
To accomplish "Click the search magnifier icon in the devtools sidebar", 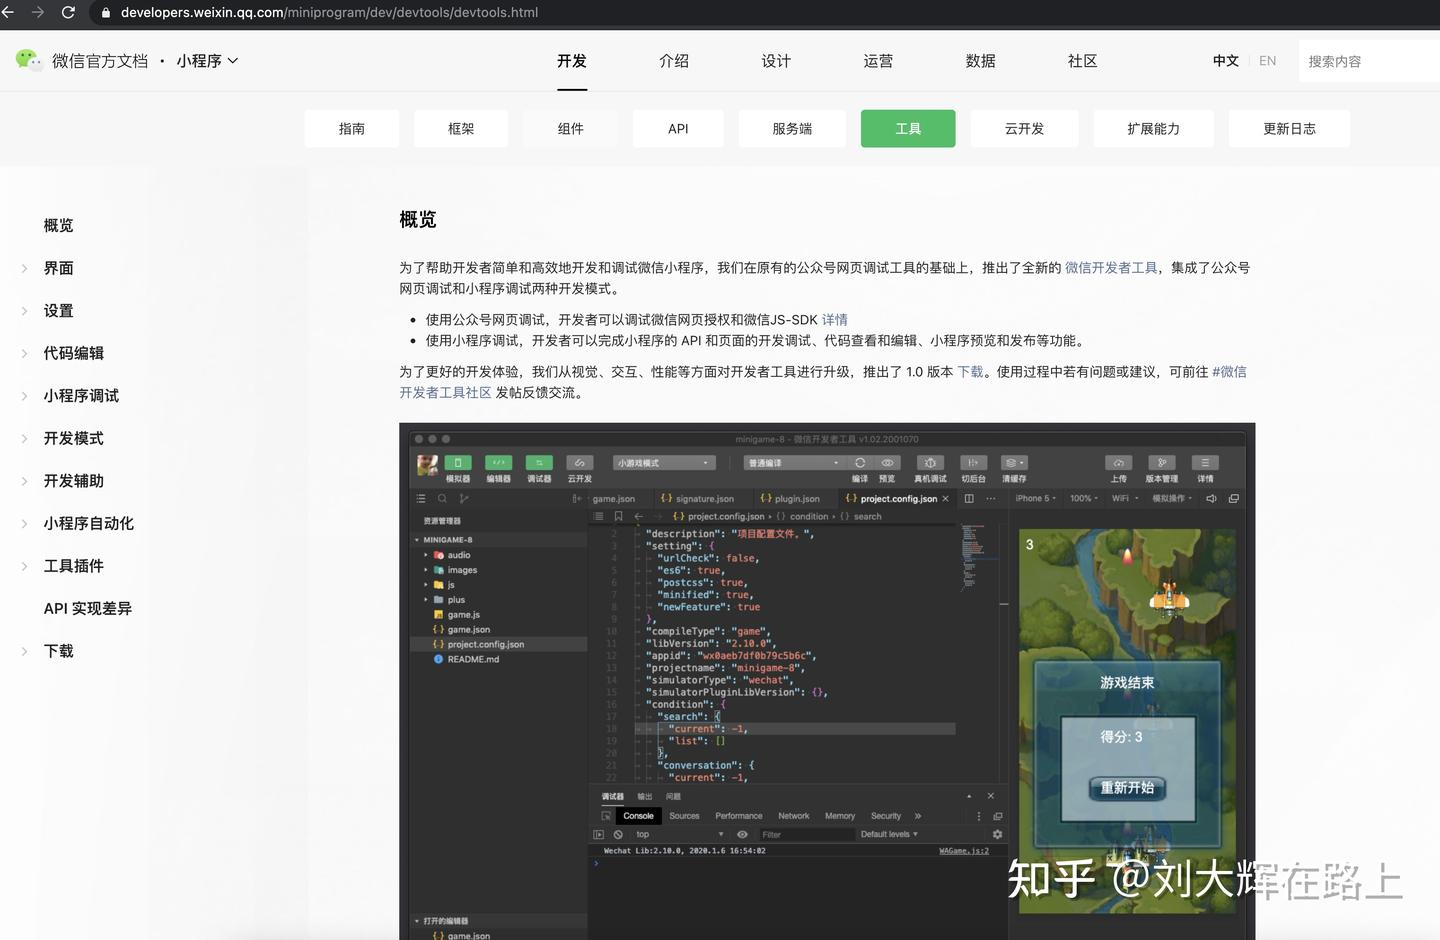I will [442, 498].
